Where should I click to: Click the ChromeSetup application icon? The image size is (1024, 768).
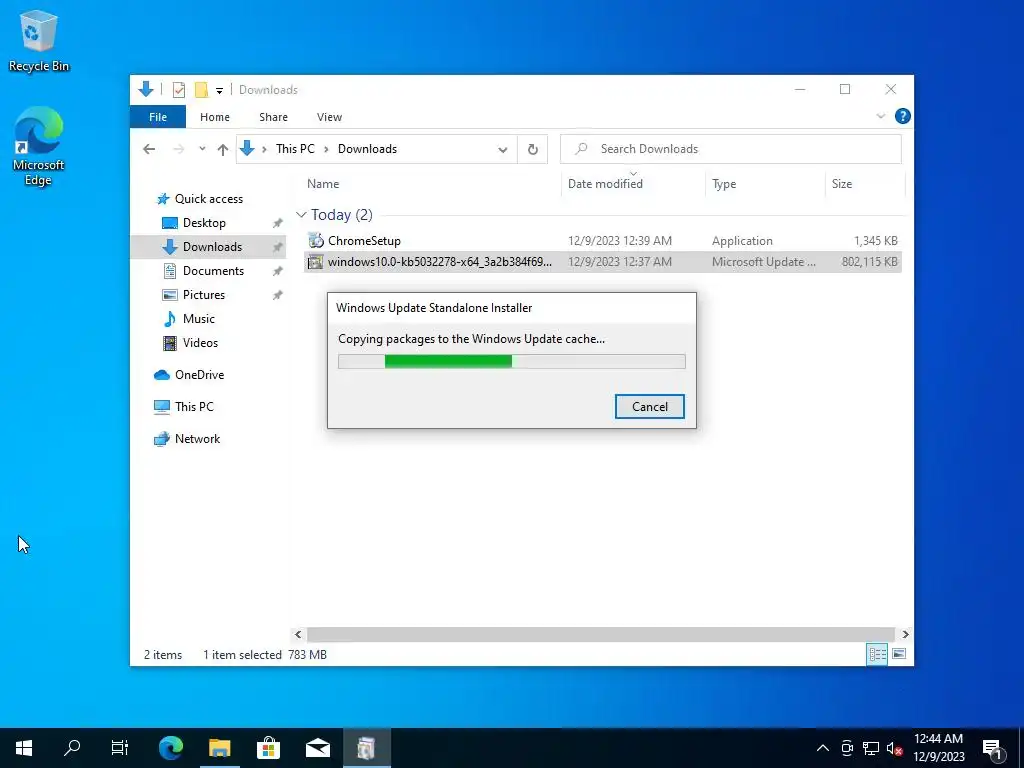coord(316,240)
